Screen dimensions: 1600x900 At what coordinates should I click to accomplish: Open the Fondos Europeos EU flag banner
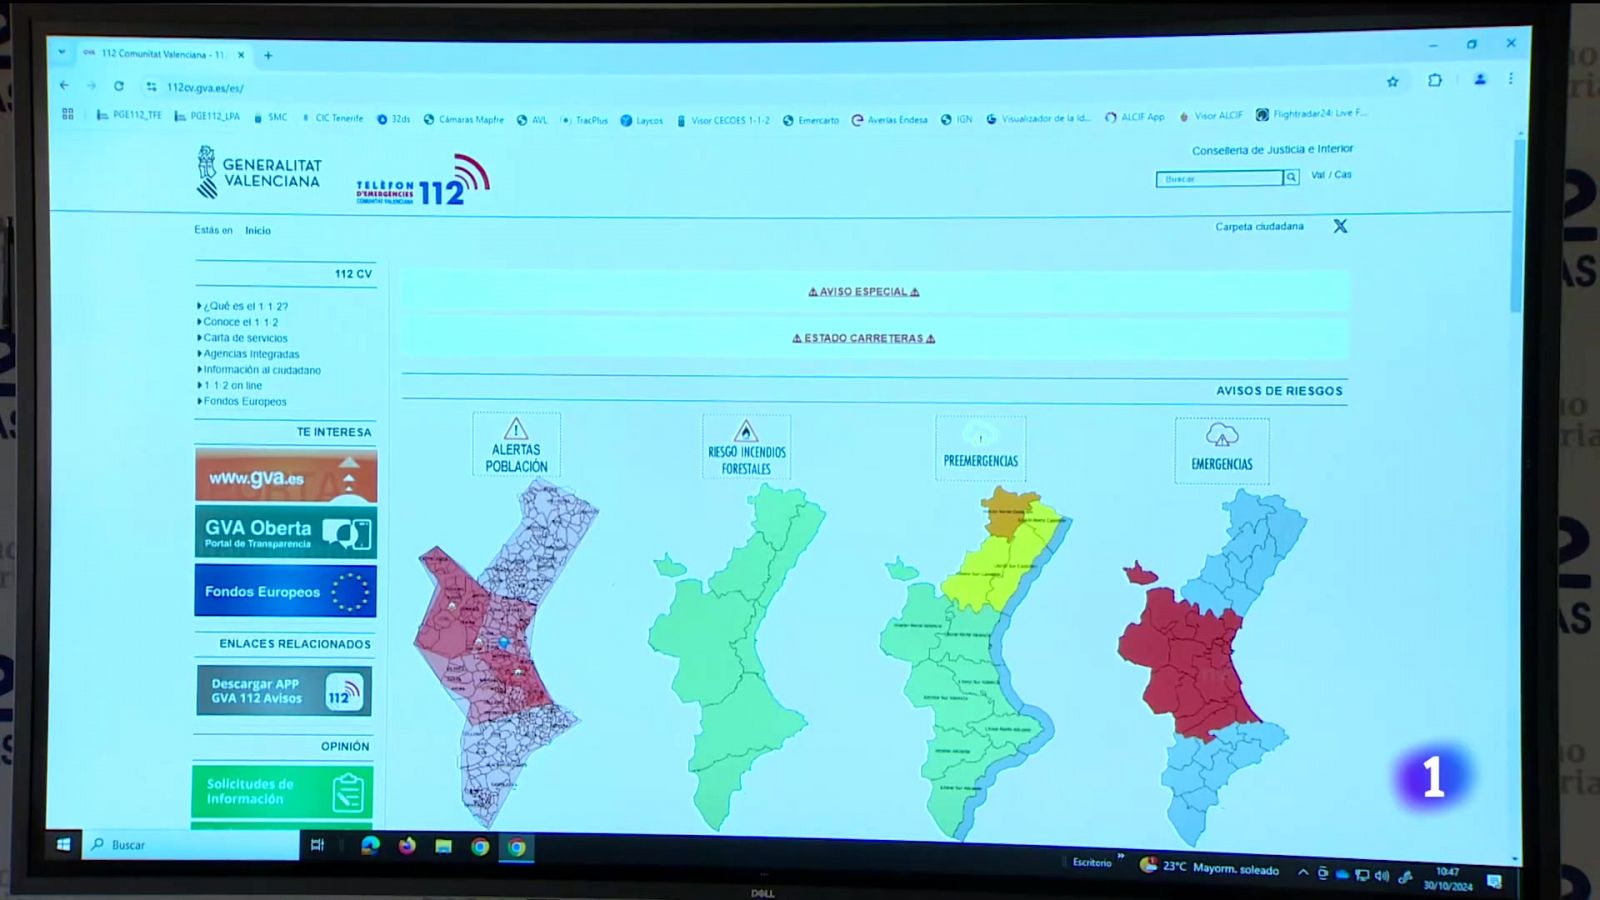coord(285,591)
